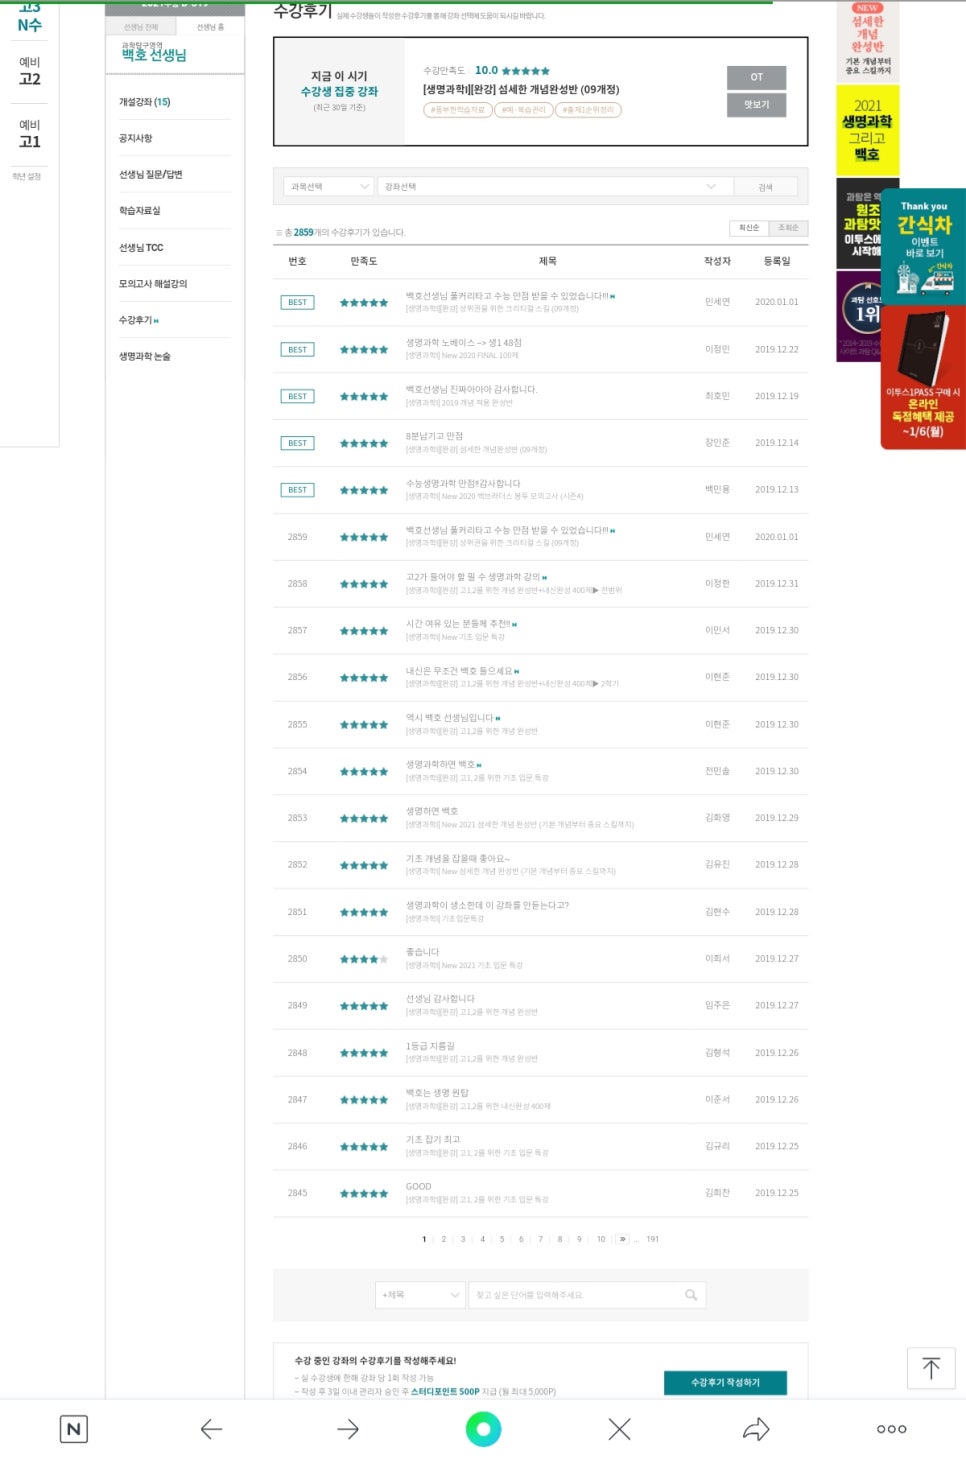Viewport: 966px width, 1459px height.
Task: Click the scroll-to-top arrow button
Action: pyautogui.click(x=931, y=1368)
